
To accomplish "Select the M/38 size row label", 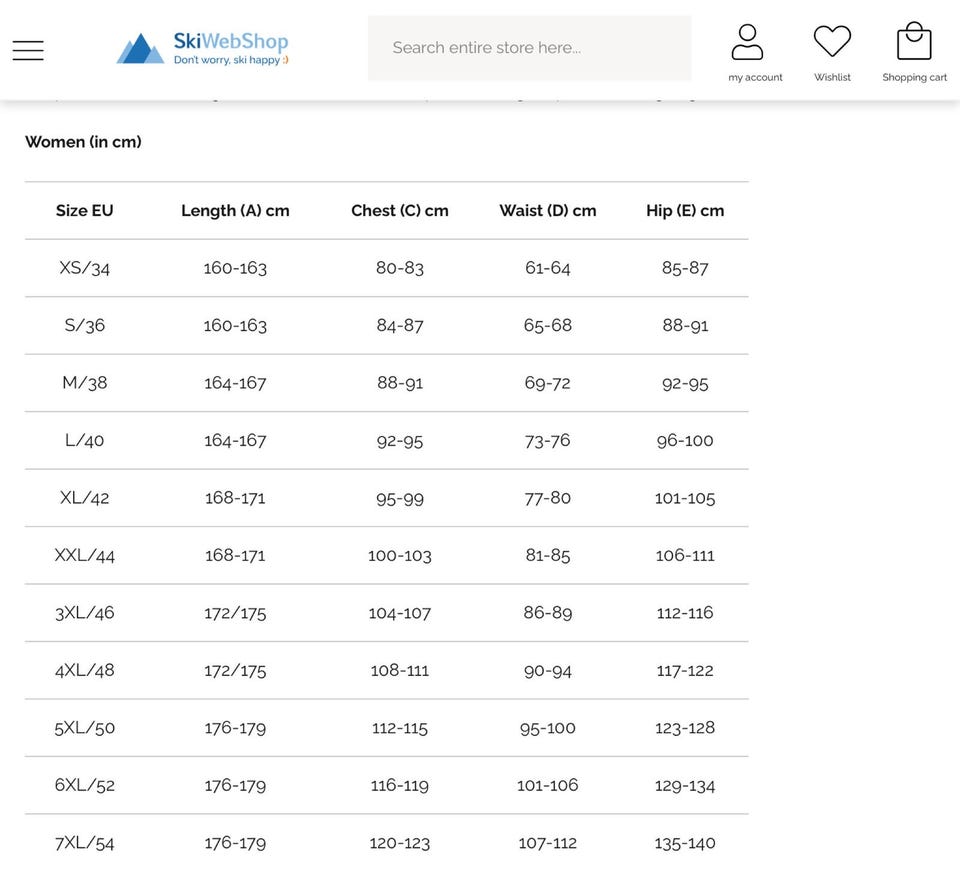I will click(85, 383).
